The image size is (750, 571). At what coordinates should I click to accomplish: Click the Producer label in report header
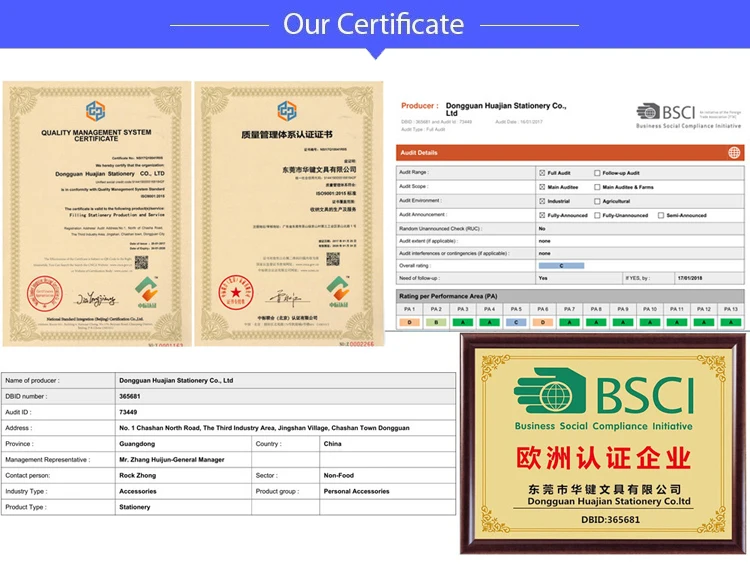pos(419,106)
